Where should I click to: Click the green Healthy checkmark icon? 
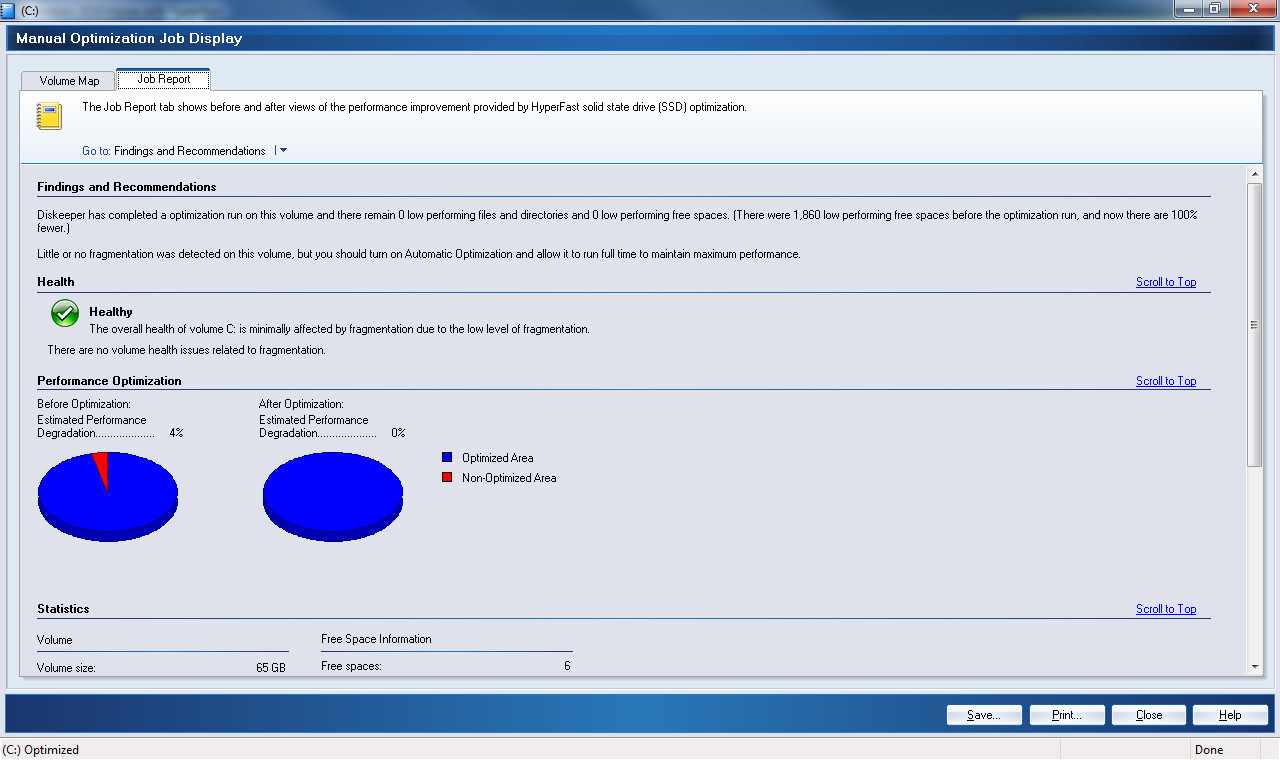pyautogui.click(x=65, y=314)
